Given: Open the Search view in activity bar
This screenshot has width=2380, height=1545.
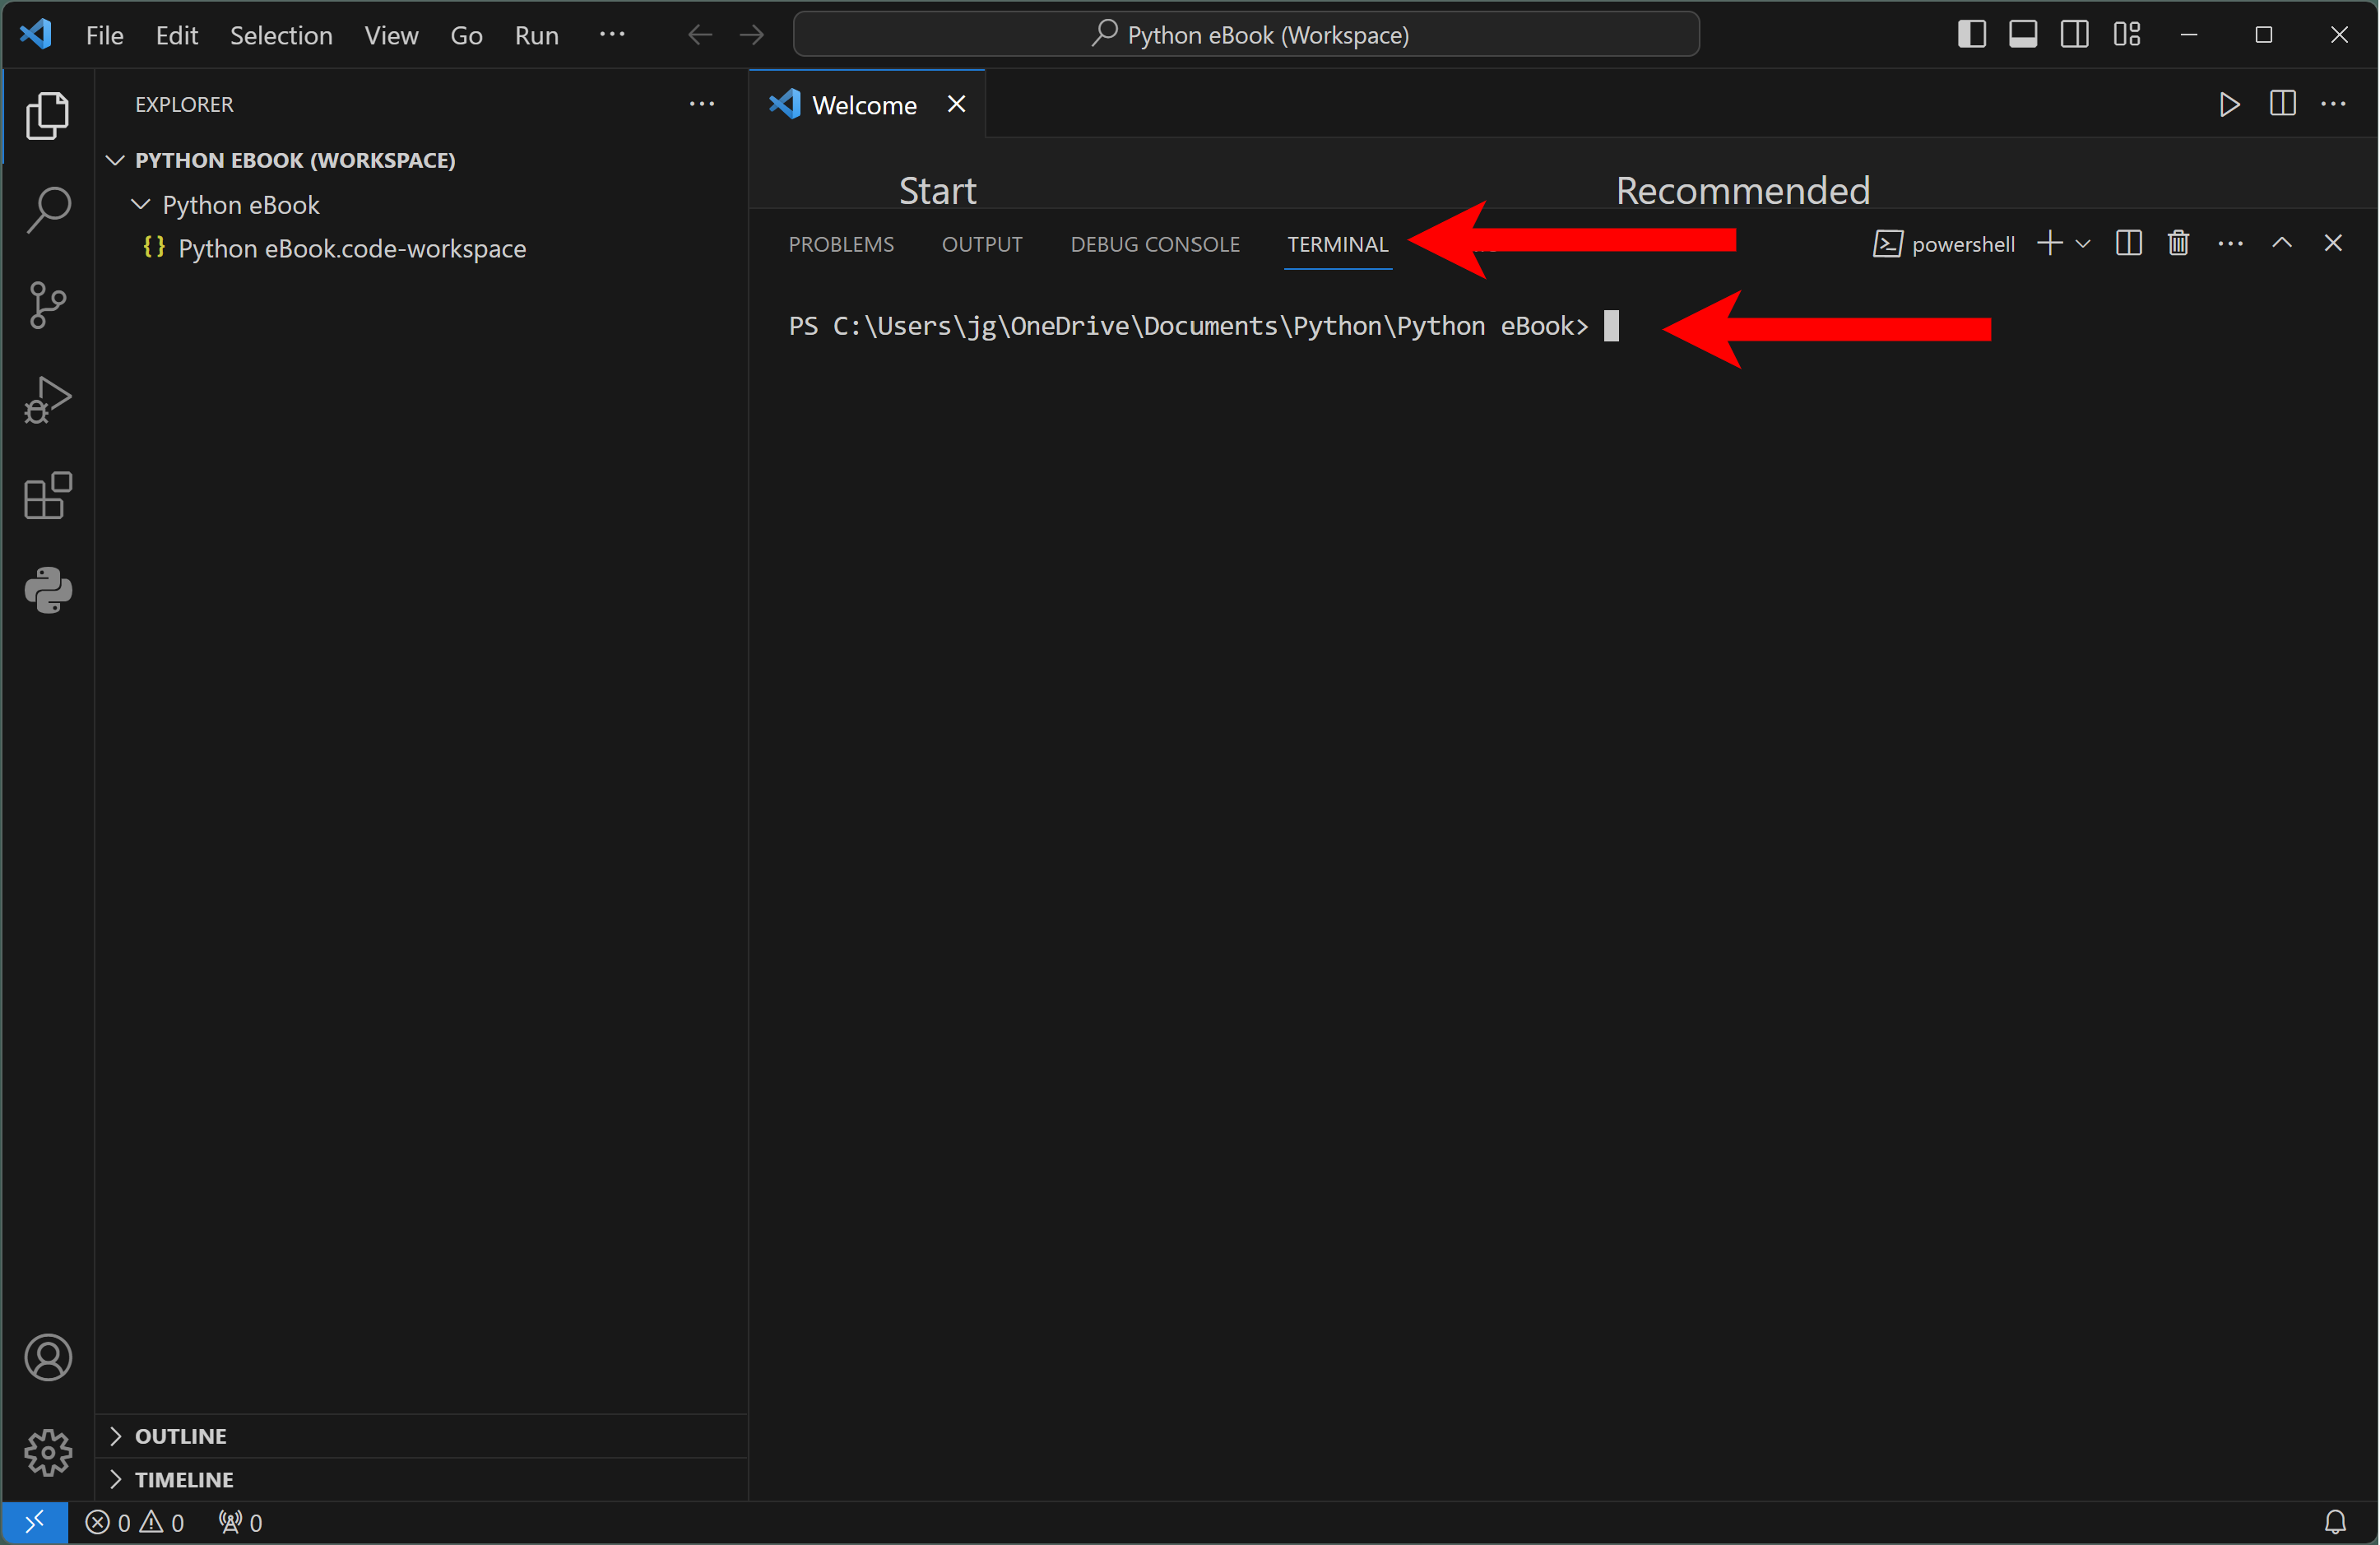Looking at the screenshot, I should pos(47,210).
